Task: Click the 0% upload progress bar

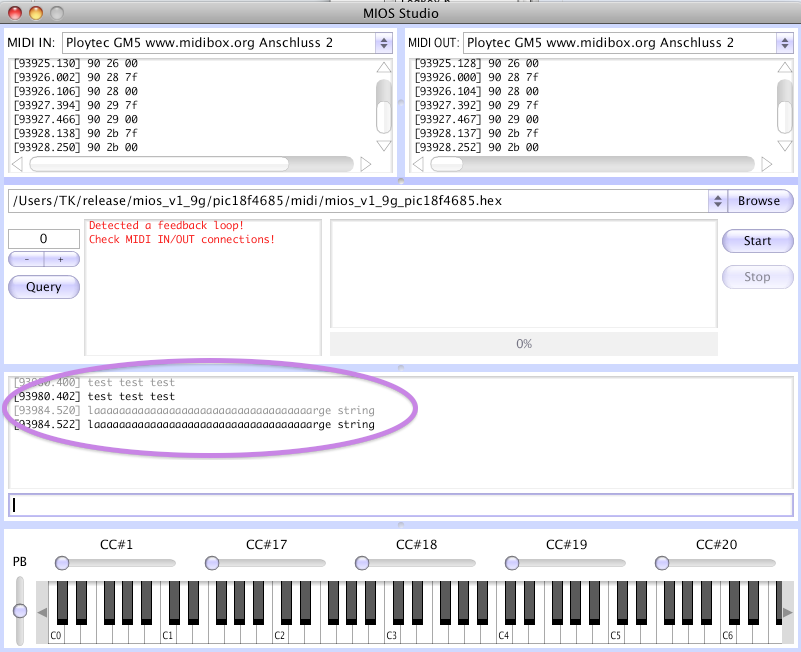Action: [x=524, y=344]
